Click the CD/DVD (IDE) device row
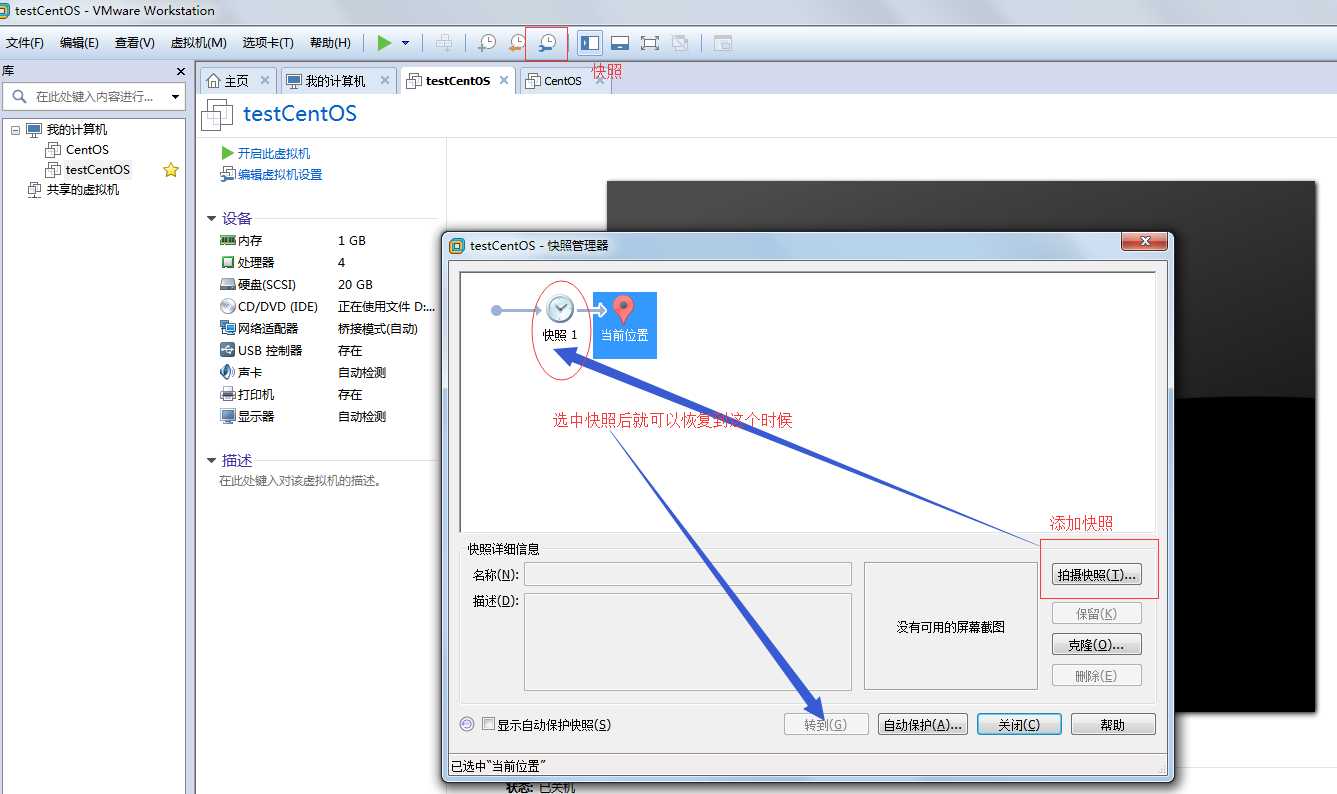Screen dimensions: 1337x794 [328, 307]
